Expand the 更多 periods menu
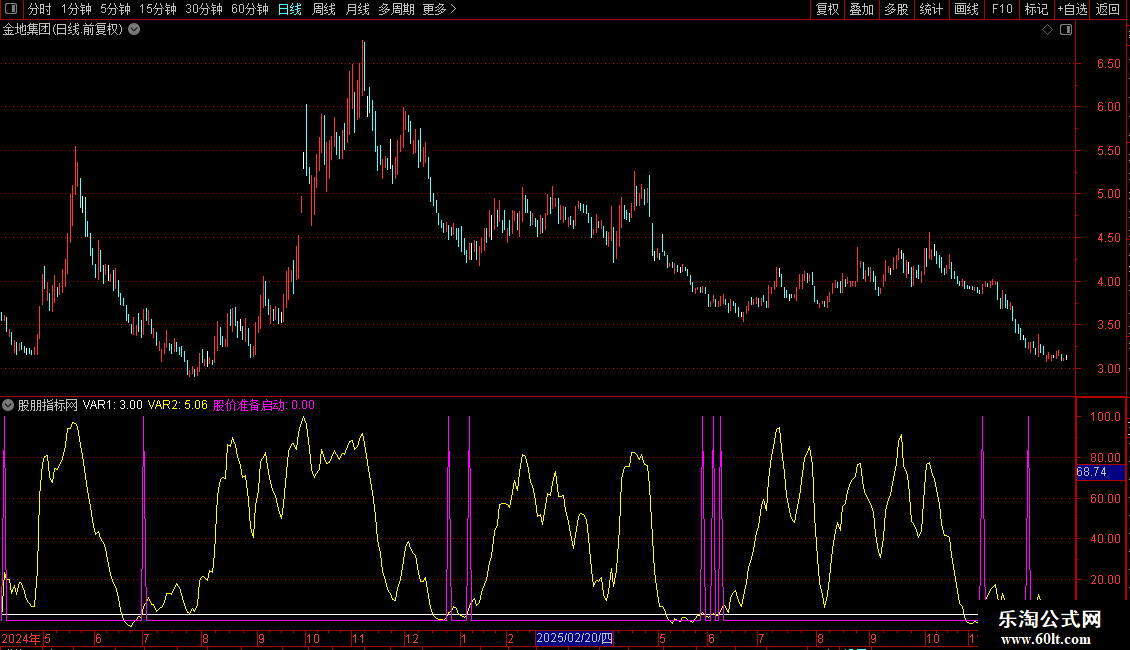Viewport: 1130px width, 650px height. (439, 9)
